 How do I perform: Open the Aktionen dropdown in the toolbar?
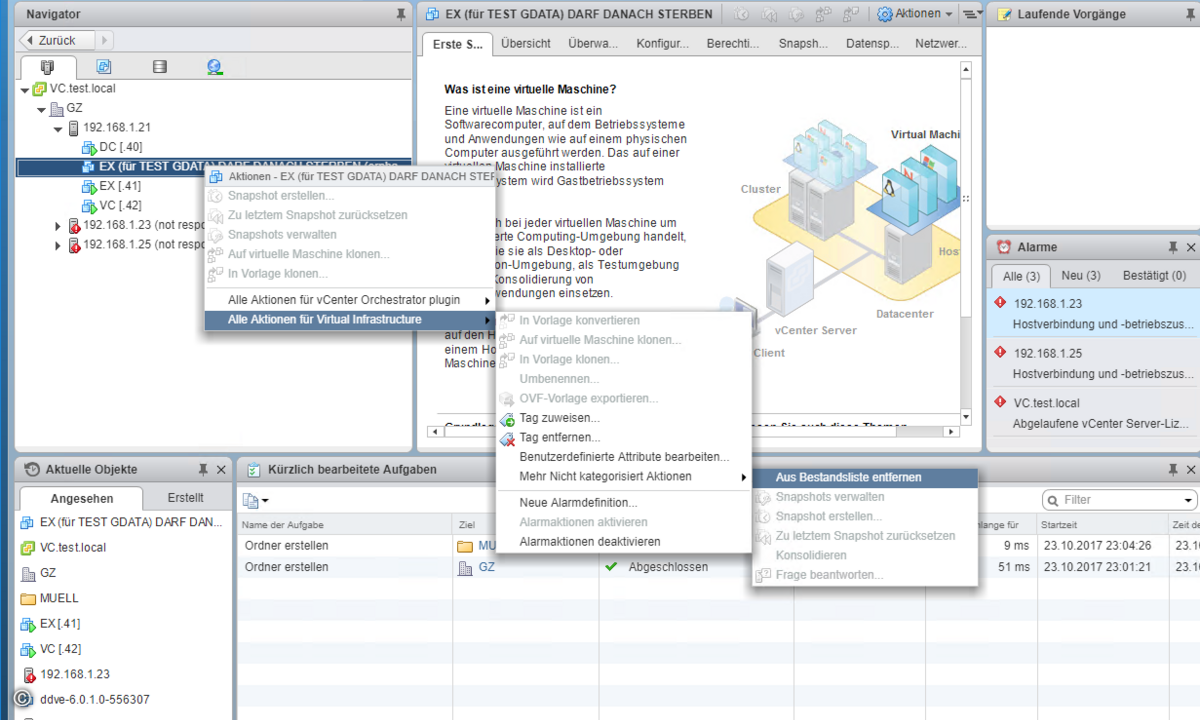[x=914, y=14]
